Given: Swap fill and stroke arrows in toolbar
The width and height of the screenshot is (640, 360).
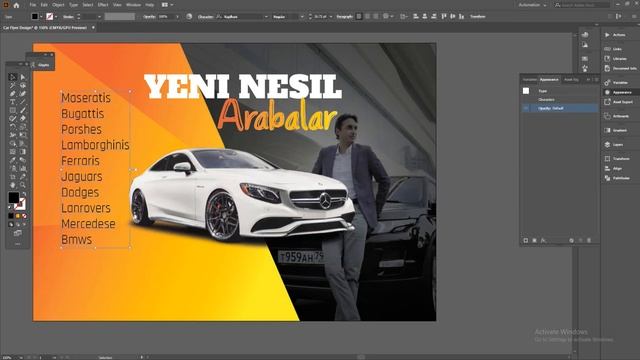Looking at the screenshot, I should pyautogui.click(x=24, y=193).
